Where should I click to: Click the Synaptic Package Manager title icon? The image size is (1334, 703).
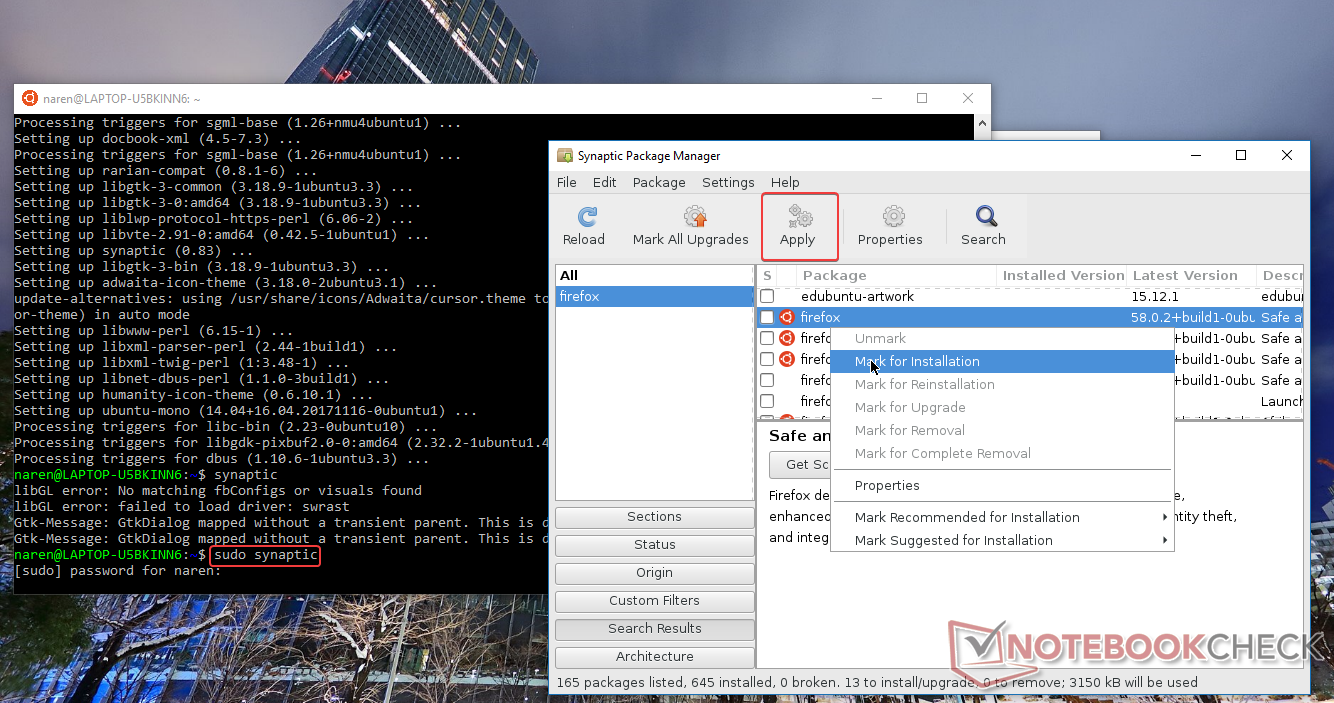point(566,155)
